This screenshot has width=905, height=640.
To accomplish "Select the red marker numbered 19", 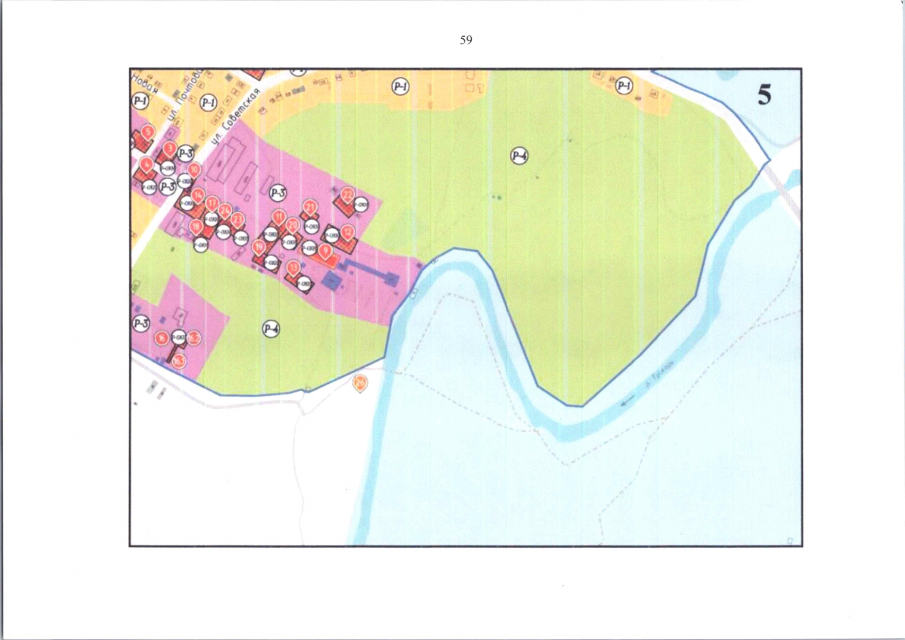I will click(259, 248).
